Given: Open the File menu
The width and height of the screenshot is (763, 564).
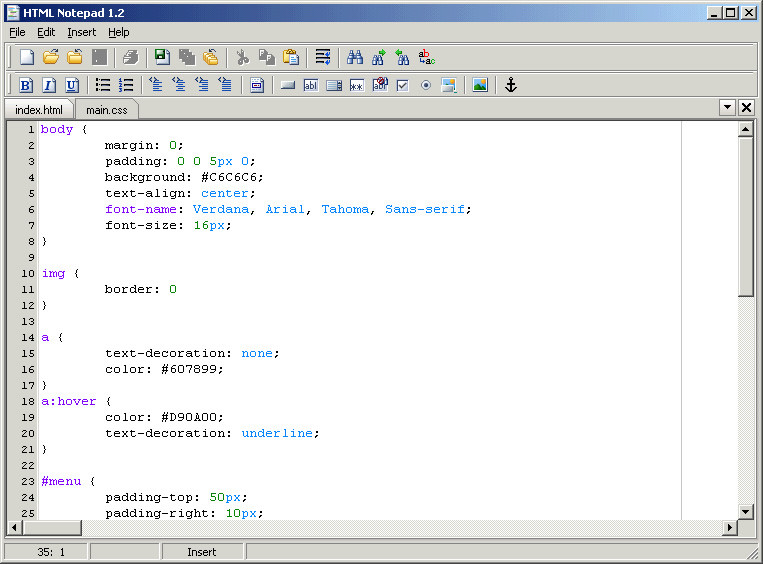Looking at the screenshot, I should (x=17, y=32).
